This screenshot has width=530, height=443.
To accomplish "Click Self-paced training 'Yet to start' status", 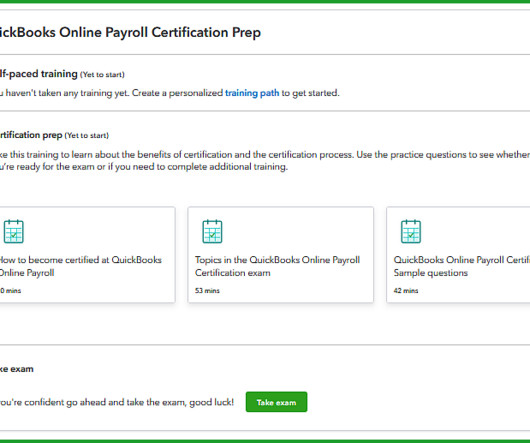I will click(102, 75).
